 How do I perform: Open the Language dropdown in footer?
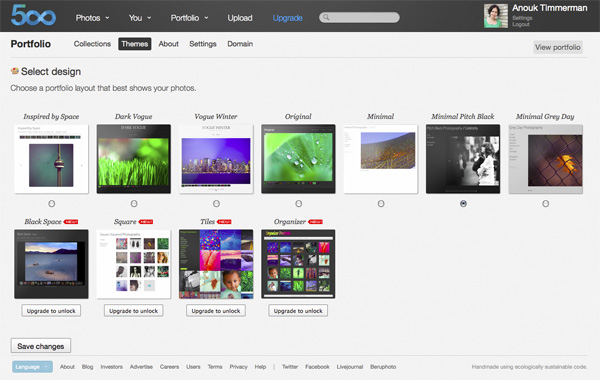(x=33, y=367)
